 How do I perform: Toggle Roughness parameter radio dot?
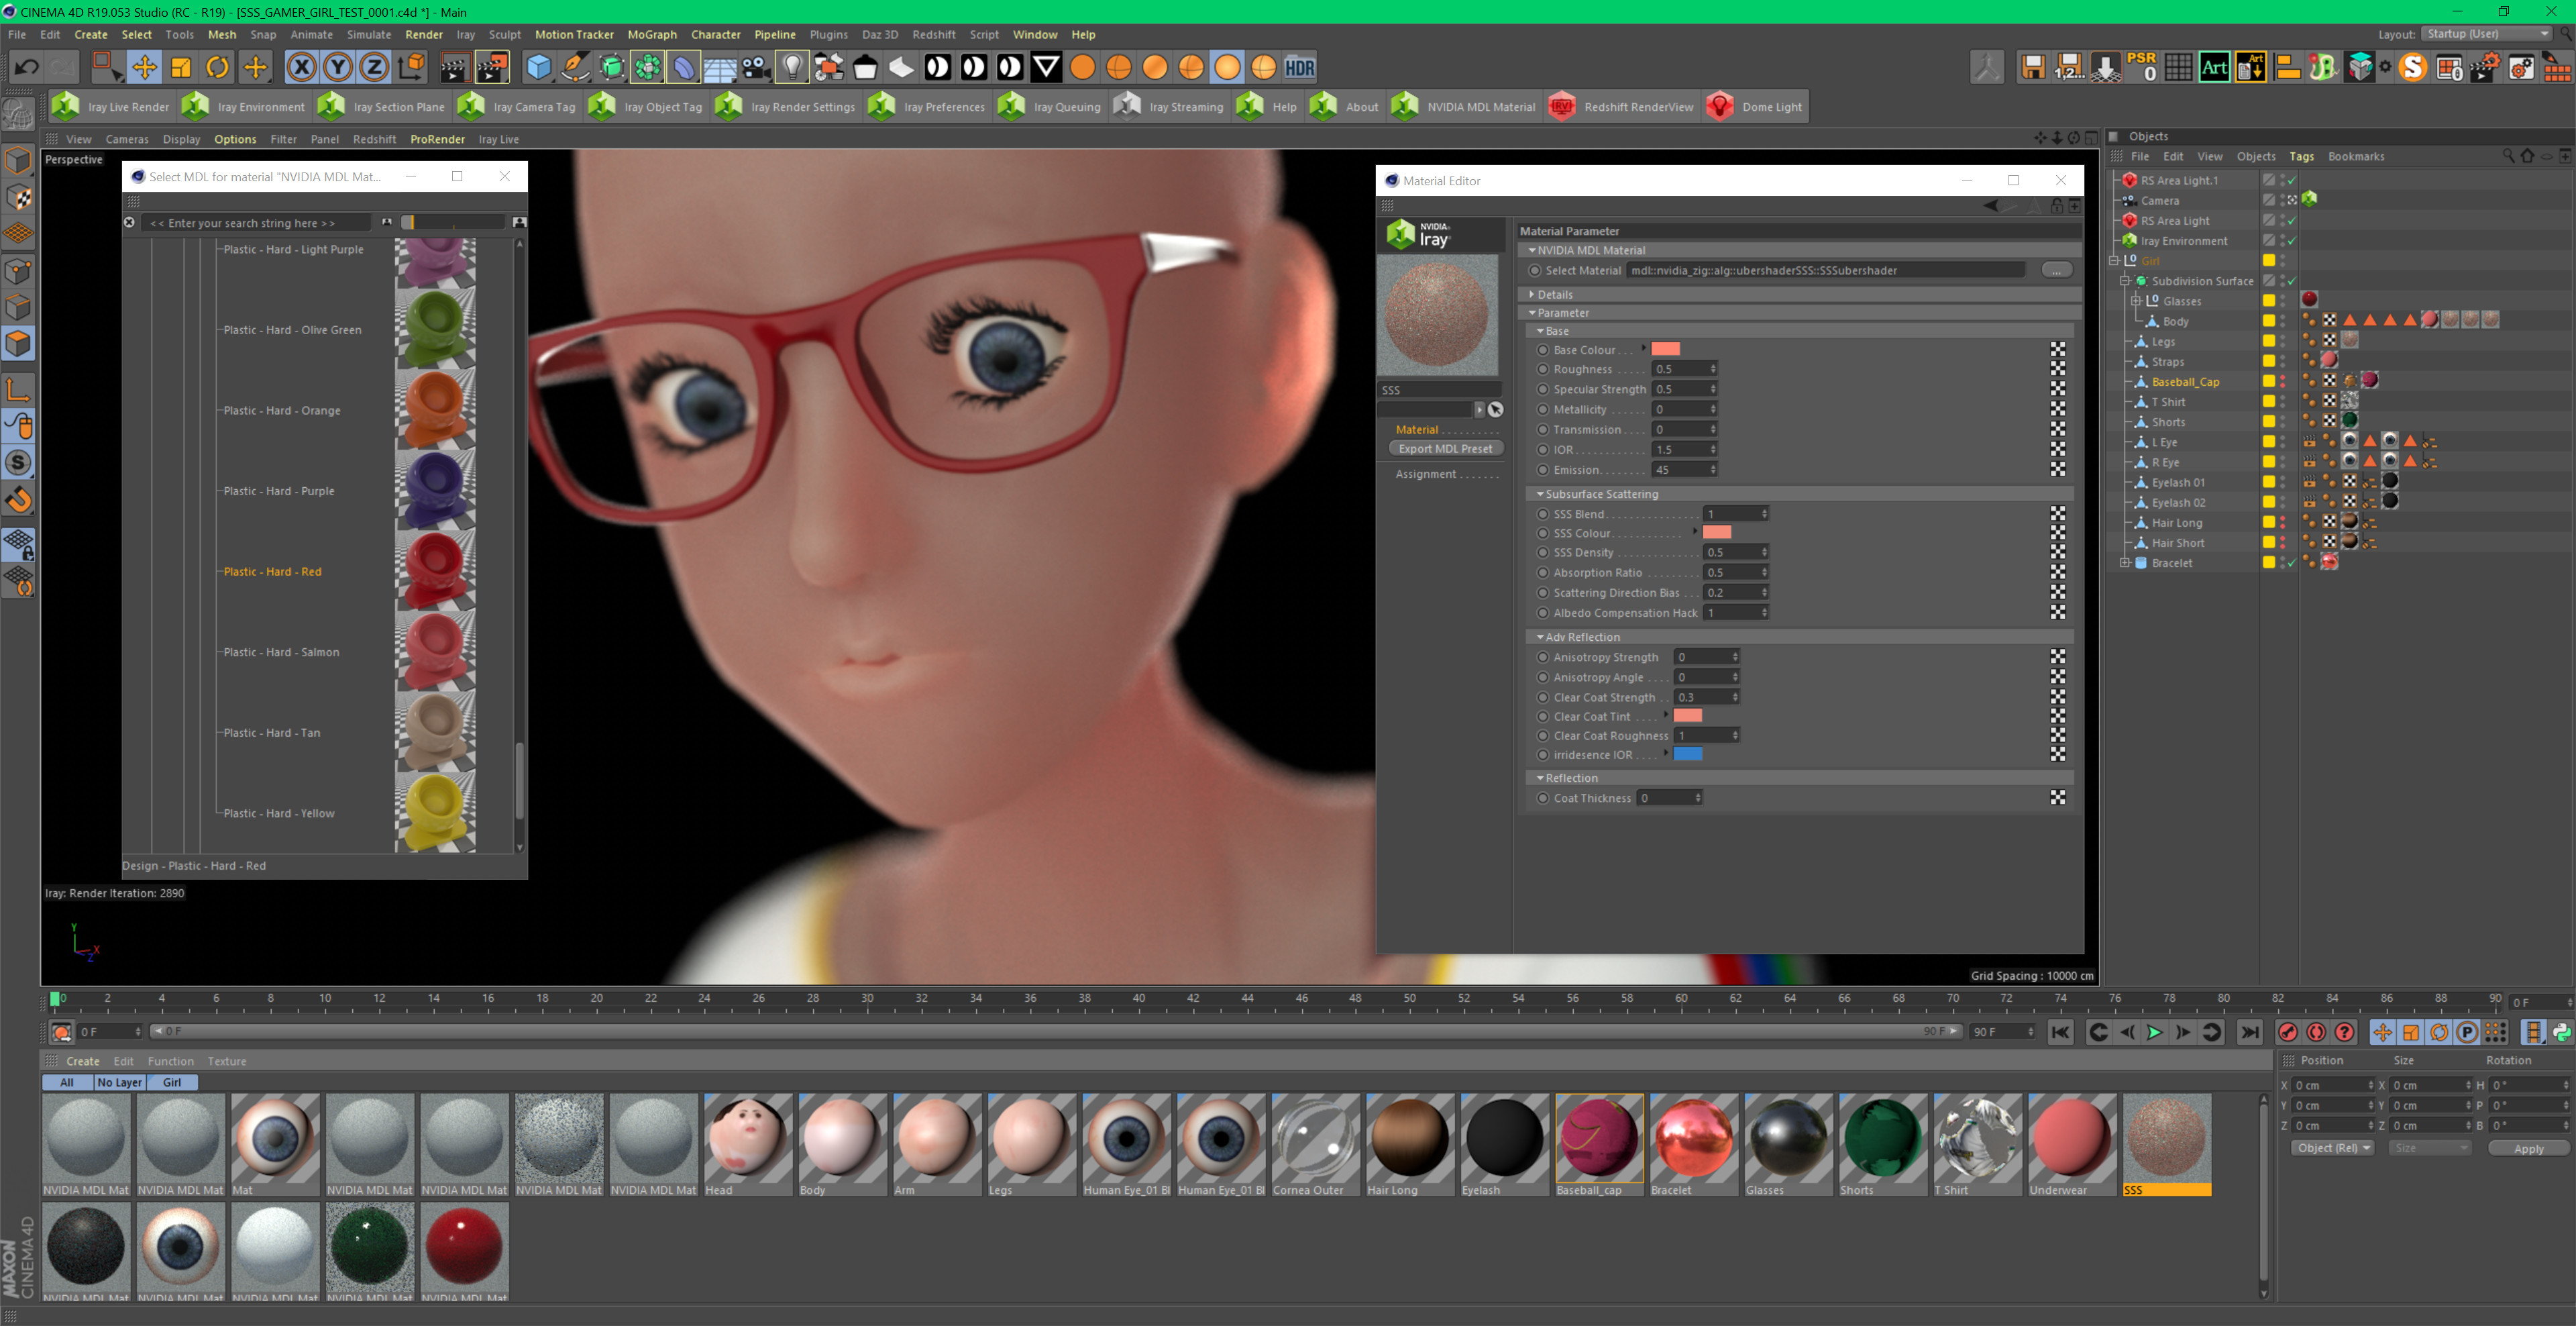[x=1543, y=369]
